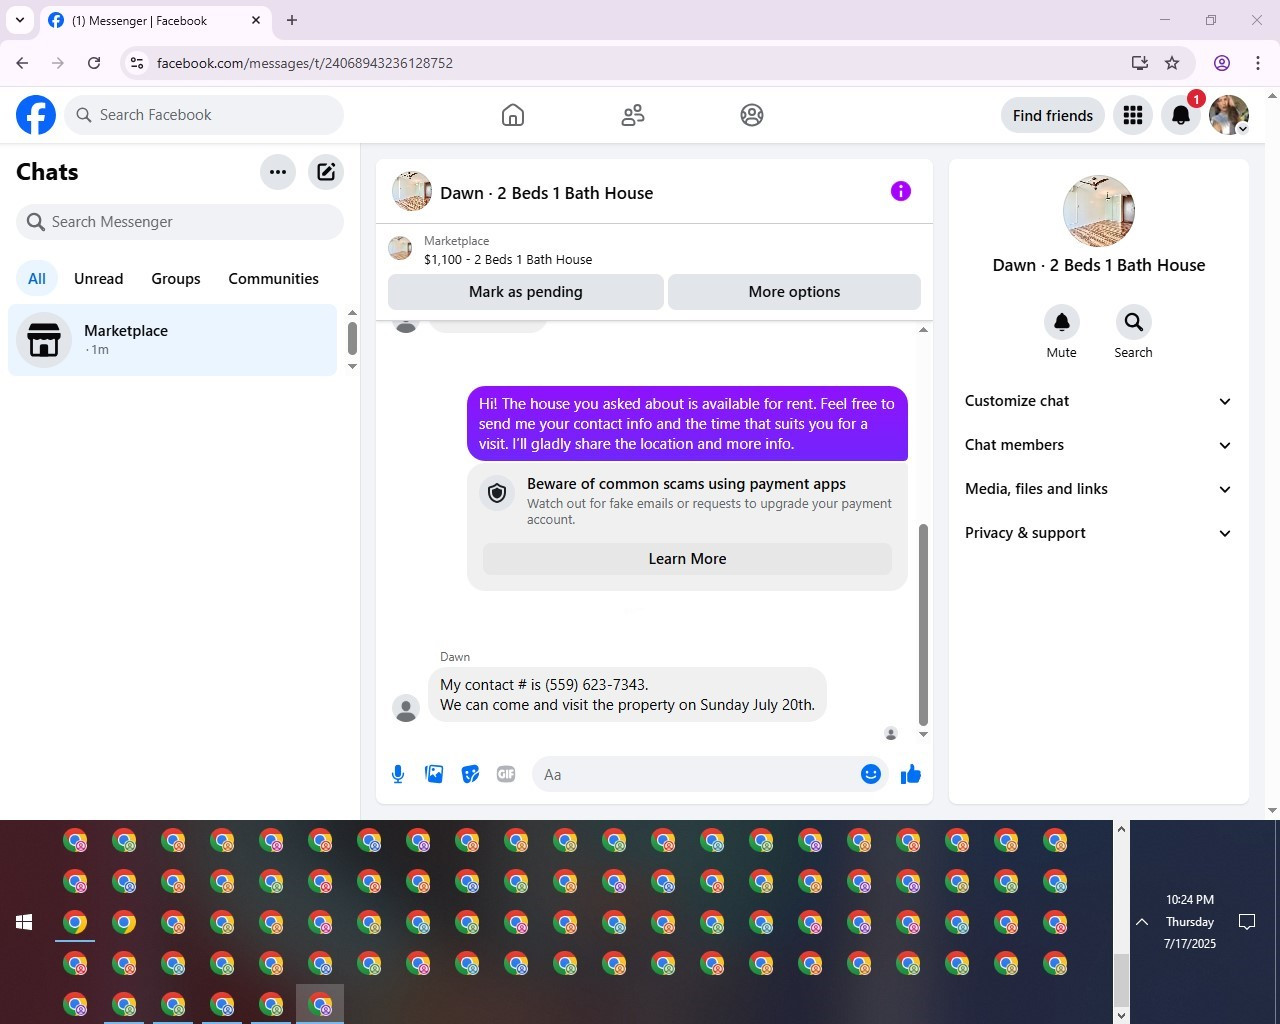Click the taskbar clock and date
This screenshot has width=1280, height=1024.
[1190, 922]
